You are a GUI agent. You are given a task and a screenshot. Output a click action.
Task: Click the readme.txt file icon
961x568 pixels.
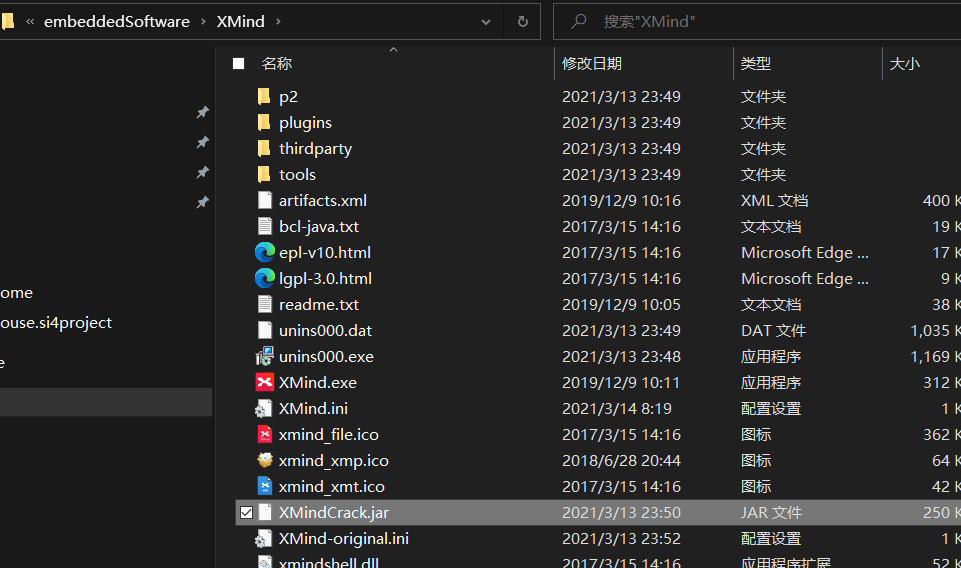(265, 304)
